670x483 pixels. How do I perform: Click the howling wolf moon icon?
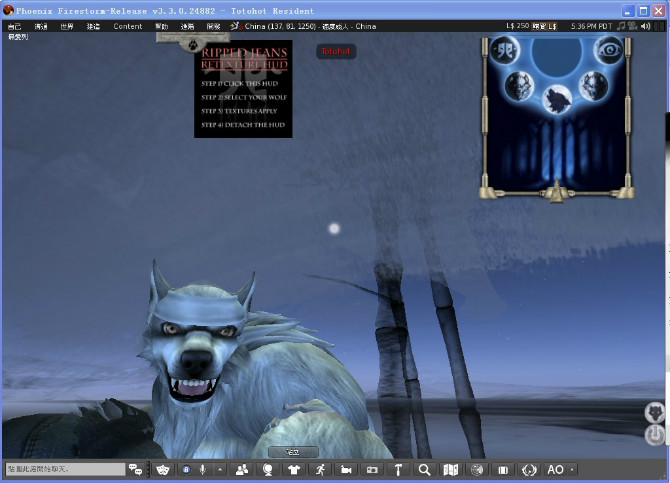click(557, 100)
